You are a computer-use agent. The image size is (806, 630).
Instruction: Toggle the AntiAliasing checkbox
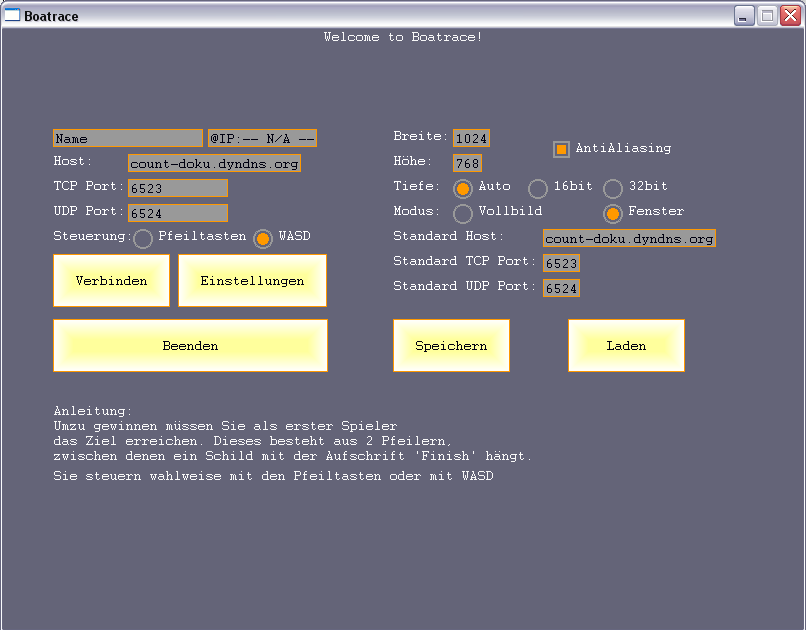coord(562,149)
